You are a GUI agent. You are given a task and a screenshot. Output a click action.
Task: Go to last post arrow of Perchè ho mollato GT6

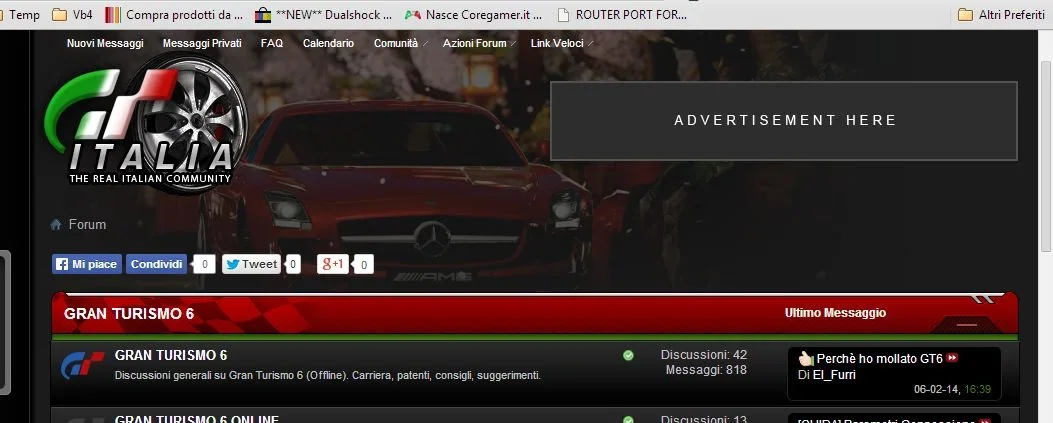[952, 358]
